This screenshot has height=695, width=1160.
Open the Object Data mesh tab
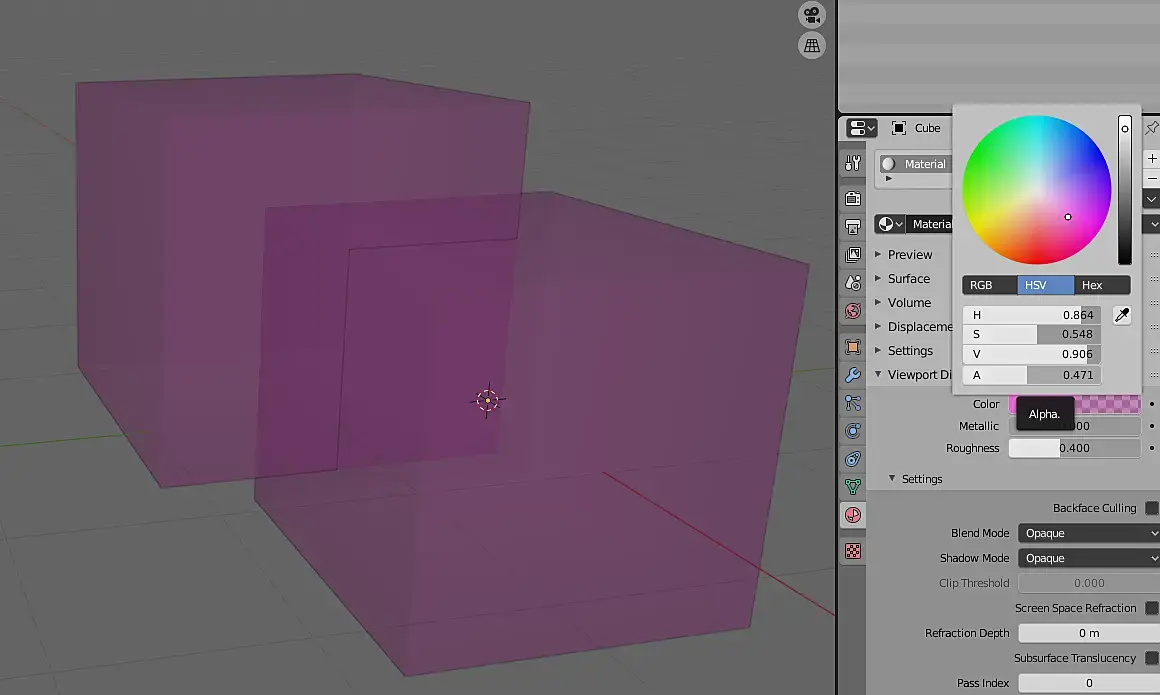853,486
